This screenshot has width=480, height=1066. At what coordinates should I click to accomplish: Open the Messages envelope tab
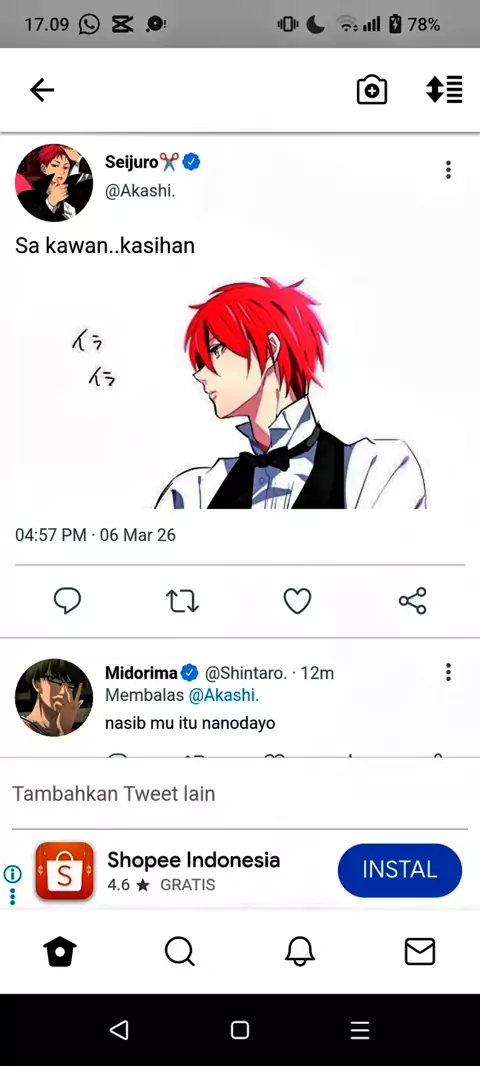pos(419,951)
